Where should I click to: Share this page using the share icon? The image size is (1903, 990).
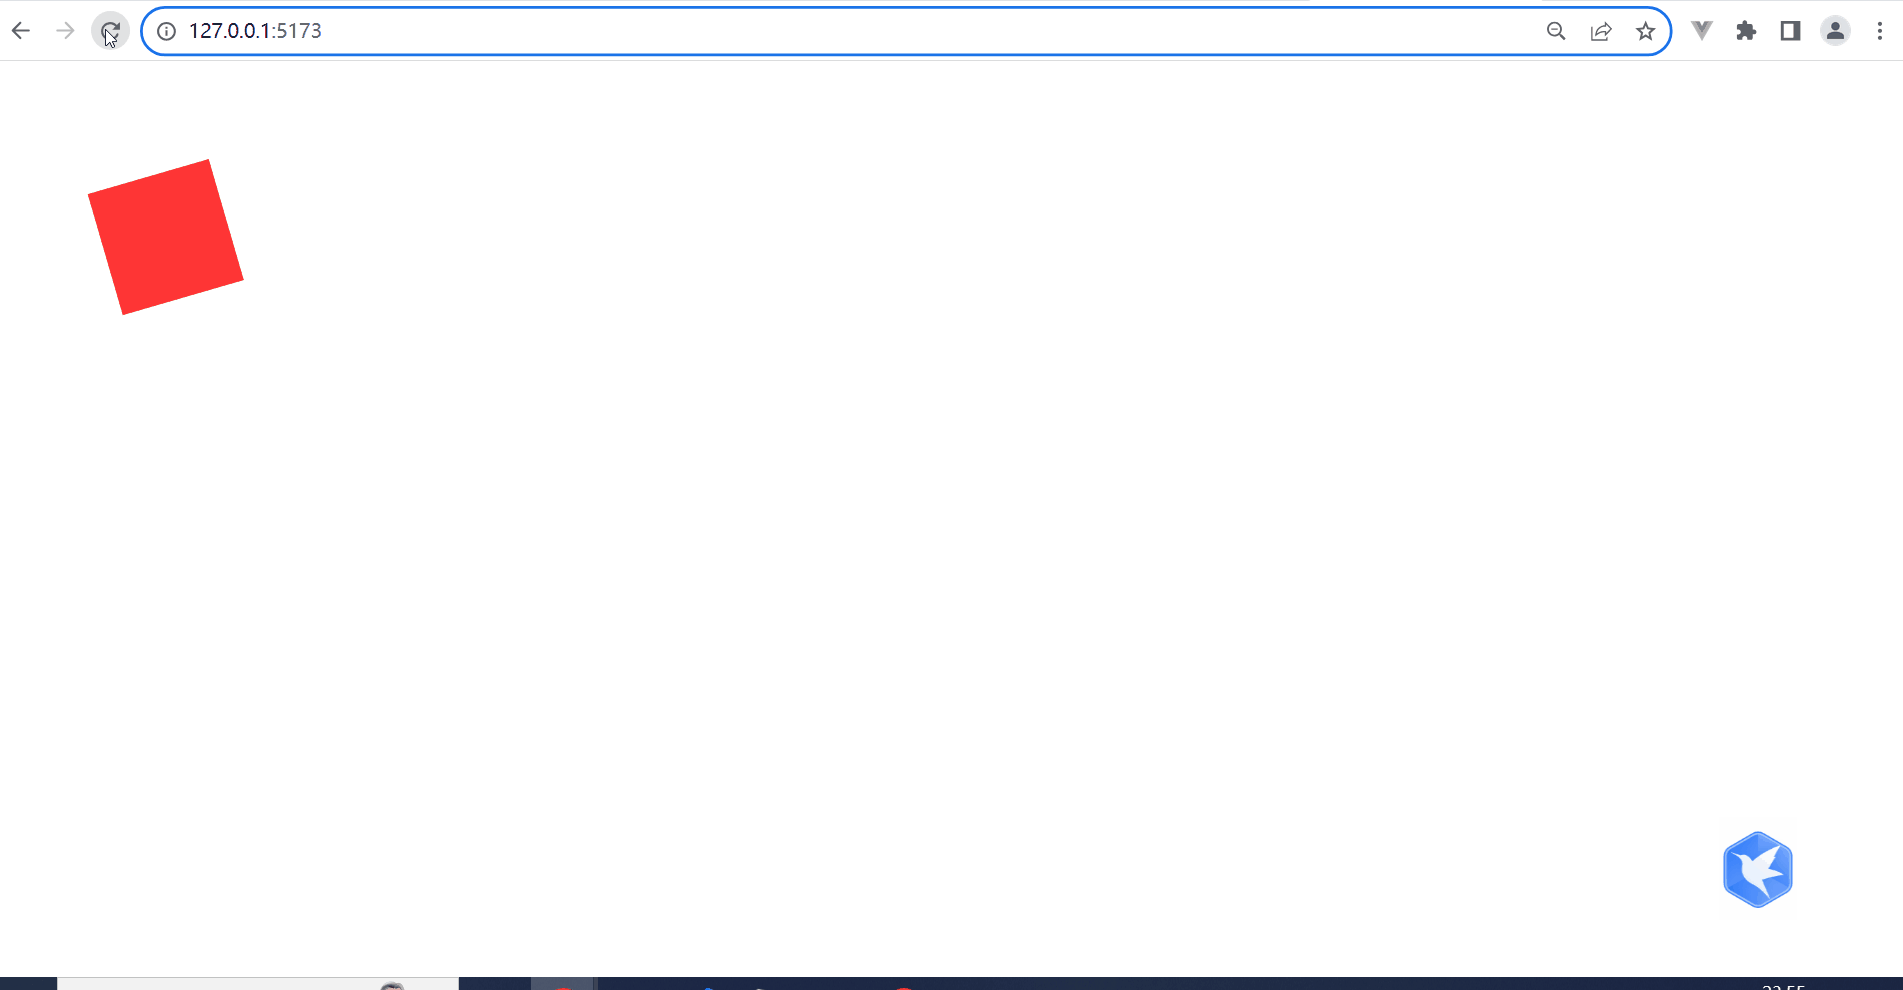1601,31
